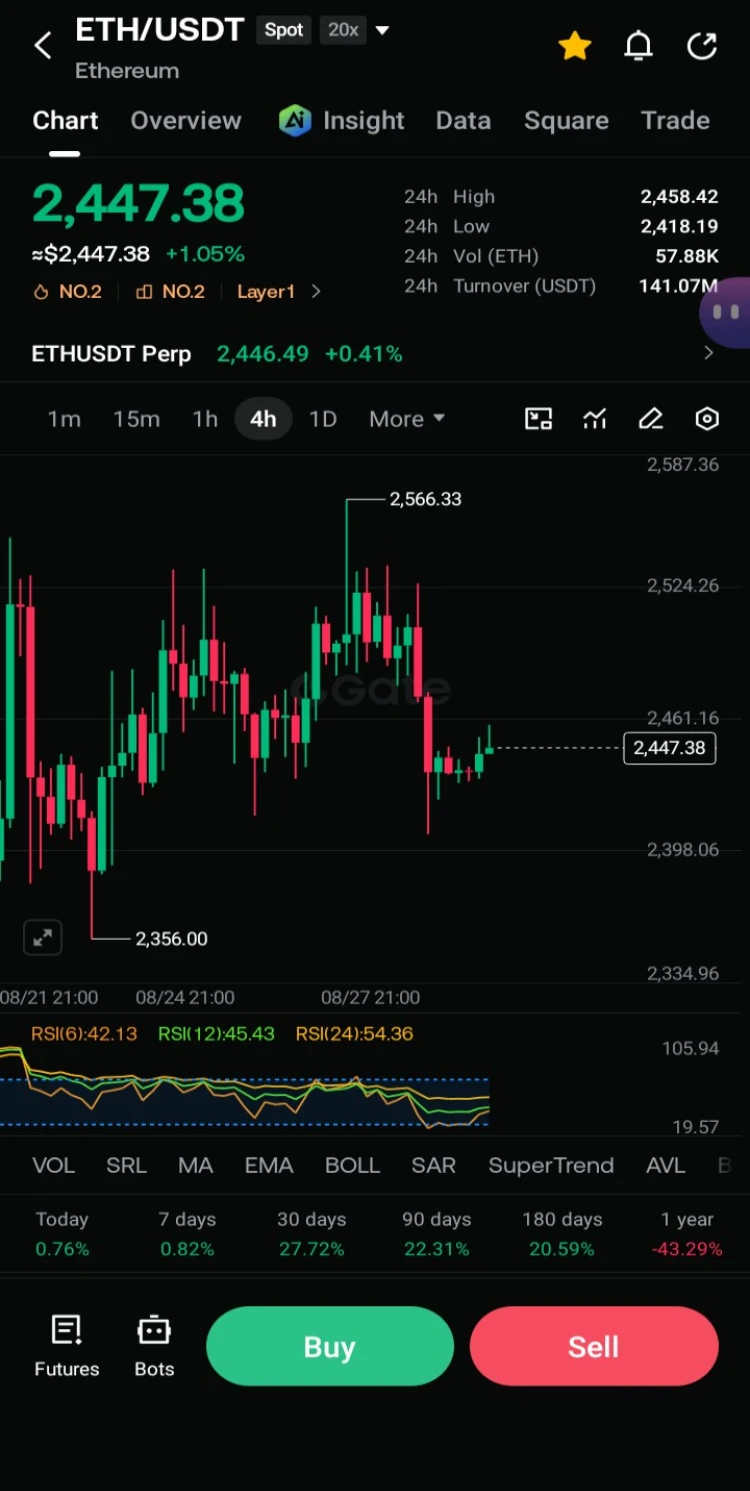Image resolution: width=750 pixels, height=1491 pixels.
Task: Enable the VOL indicator
Action: 53,1165
